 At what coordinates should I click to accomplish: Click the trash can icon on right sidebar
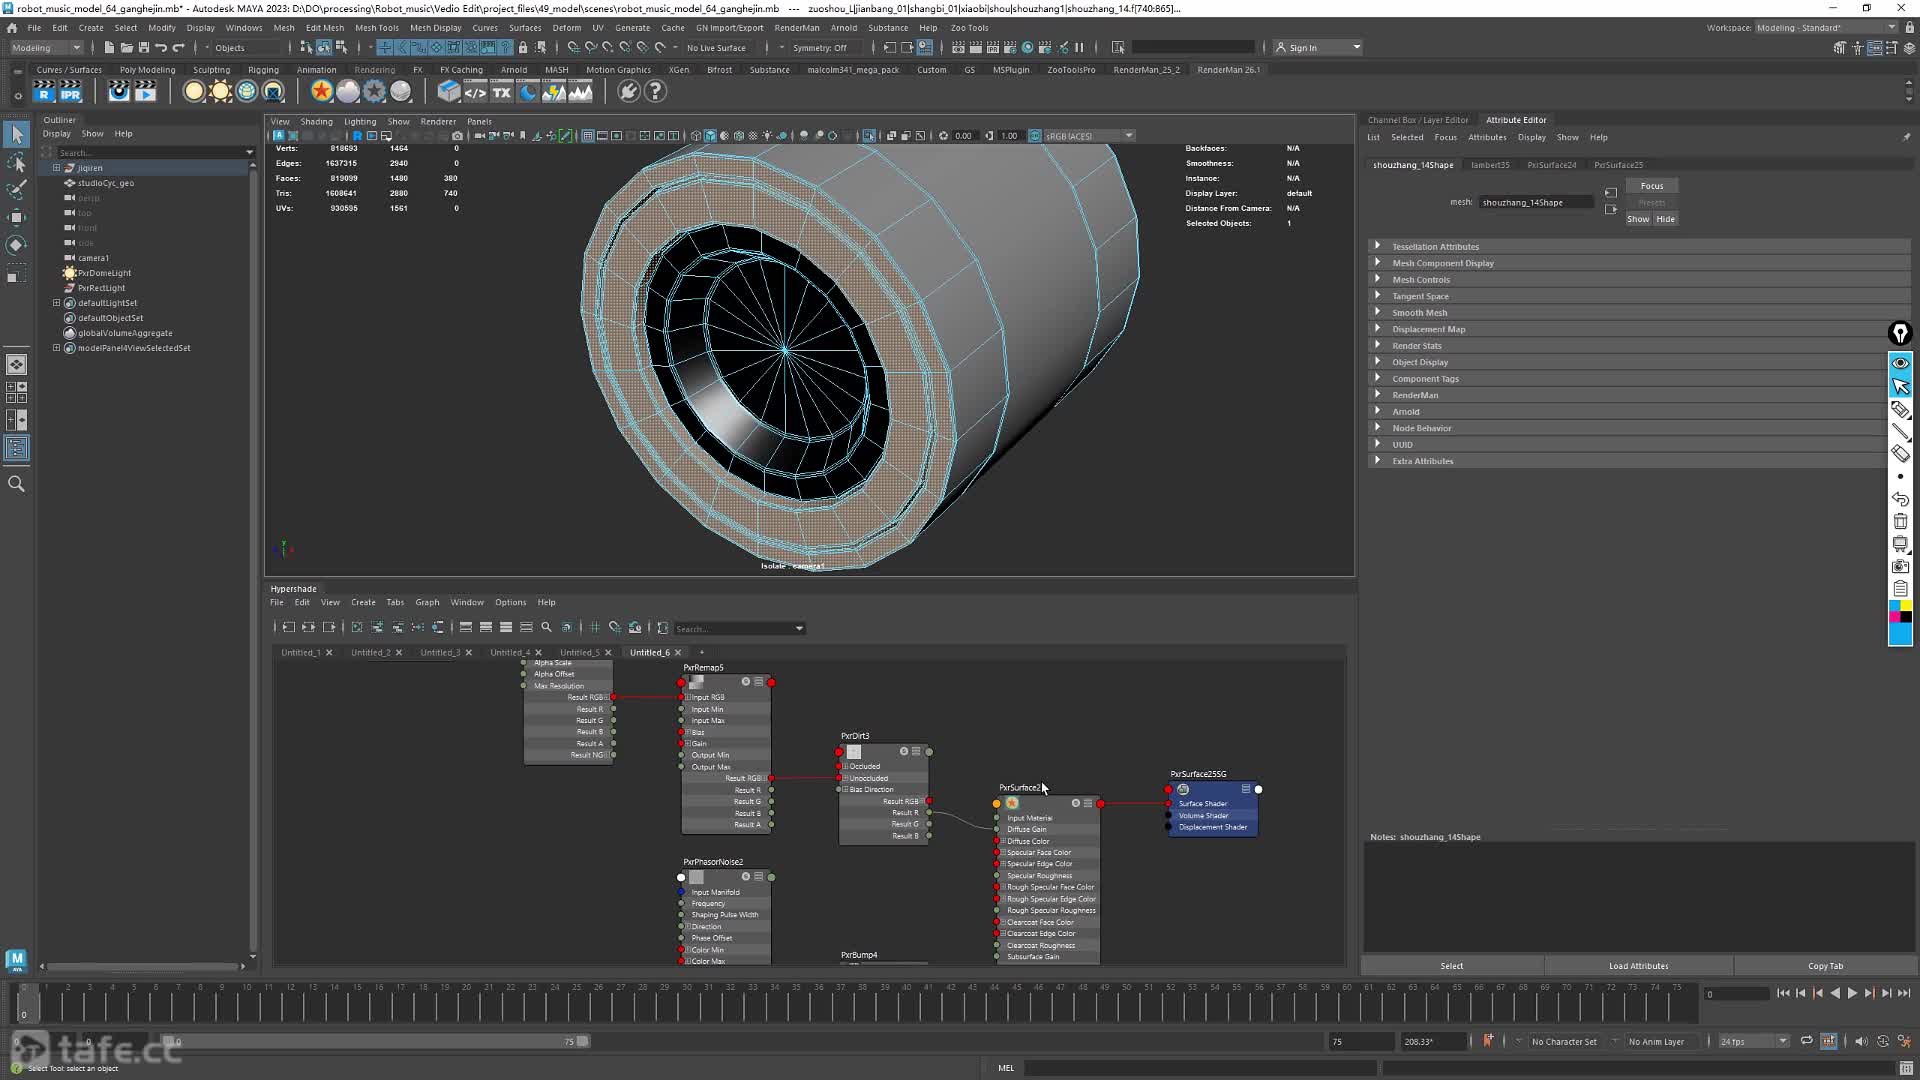(x=1900, y=522)
